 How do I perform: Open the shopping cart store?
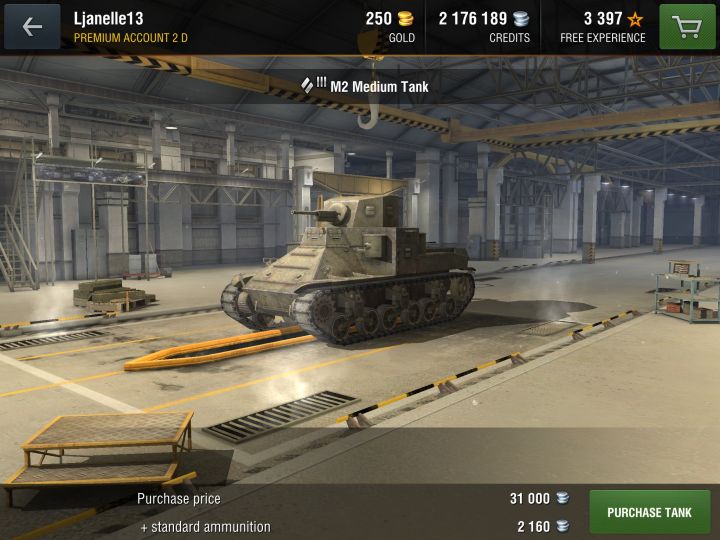[x=687, y=27]
